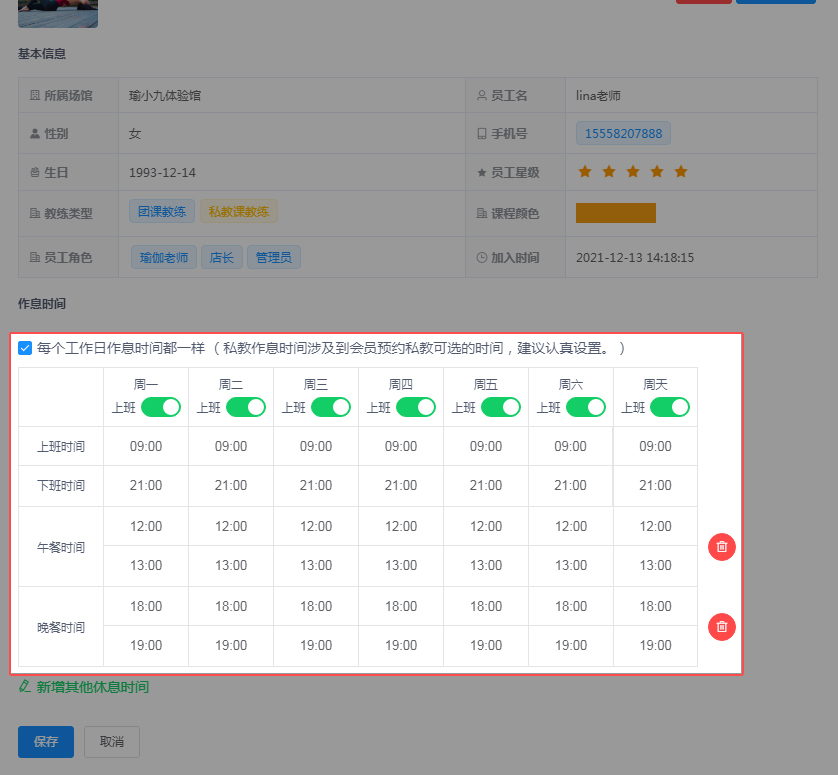Click the 保存 button

click(45, 741)
